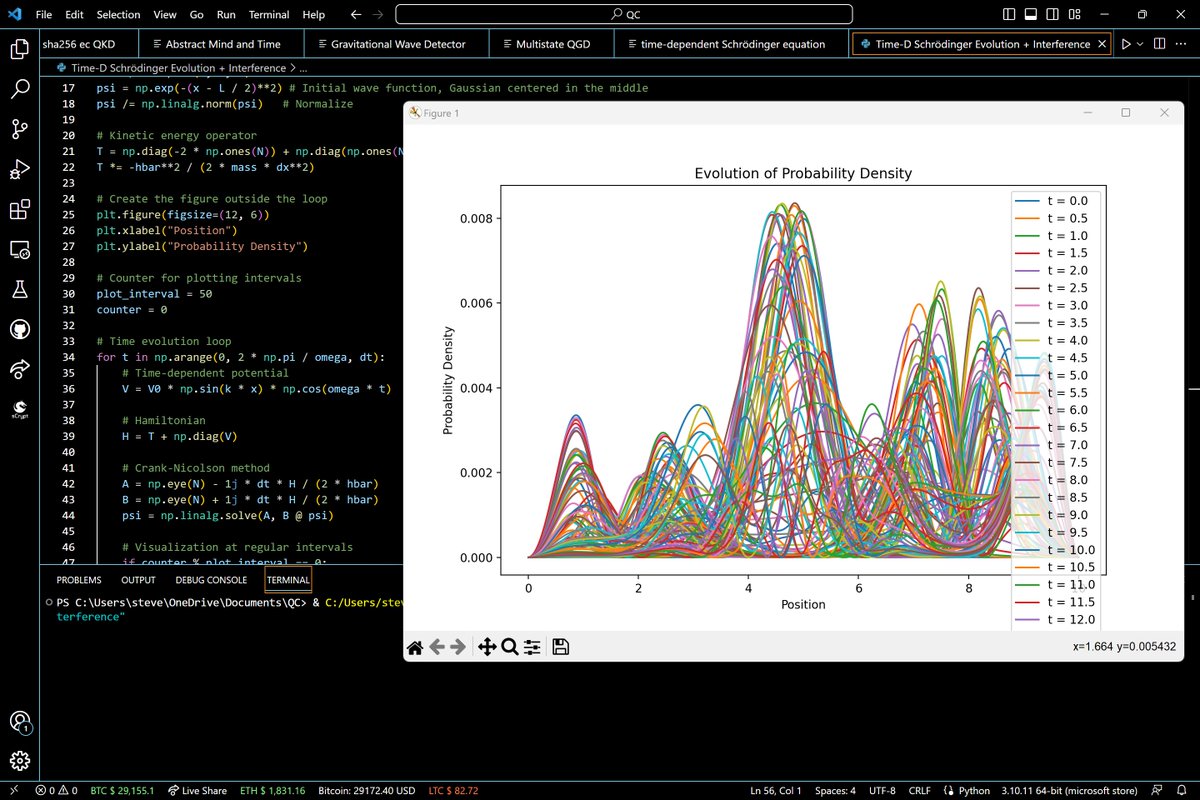Select the Zoom magnifier tool in figure toolbar
1200x800 pixels.
509,647
